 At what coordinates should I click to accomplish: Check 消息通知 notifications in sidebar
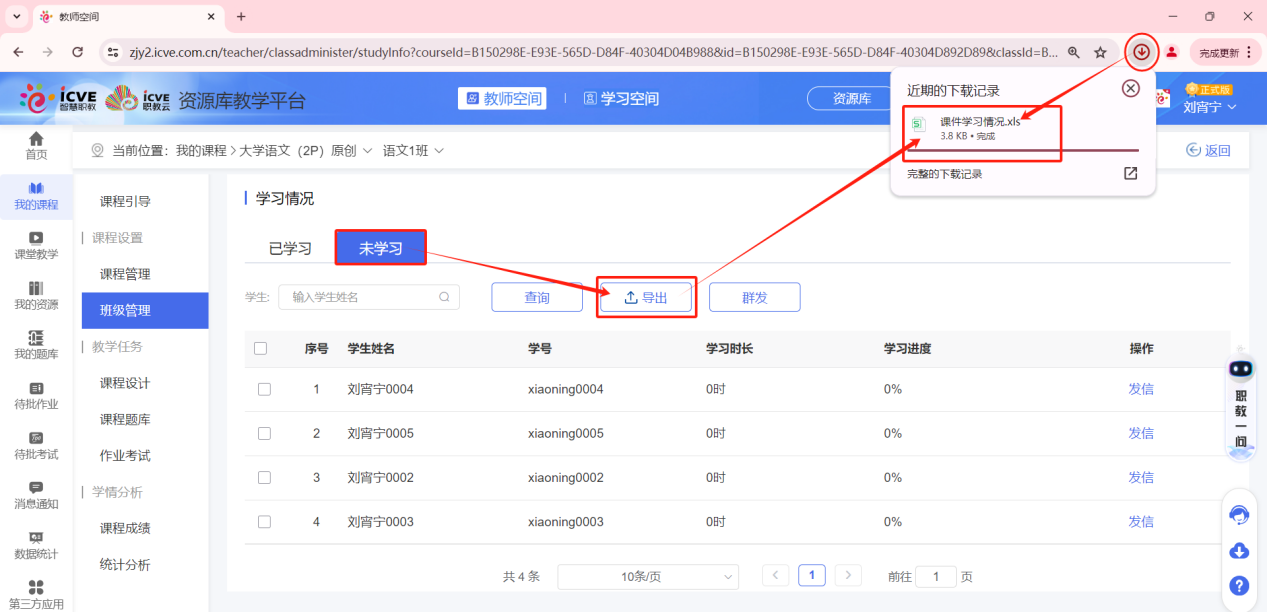pos(36,496)
